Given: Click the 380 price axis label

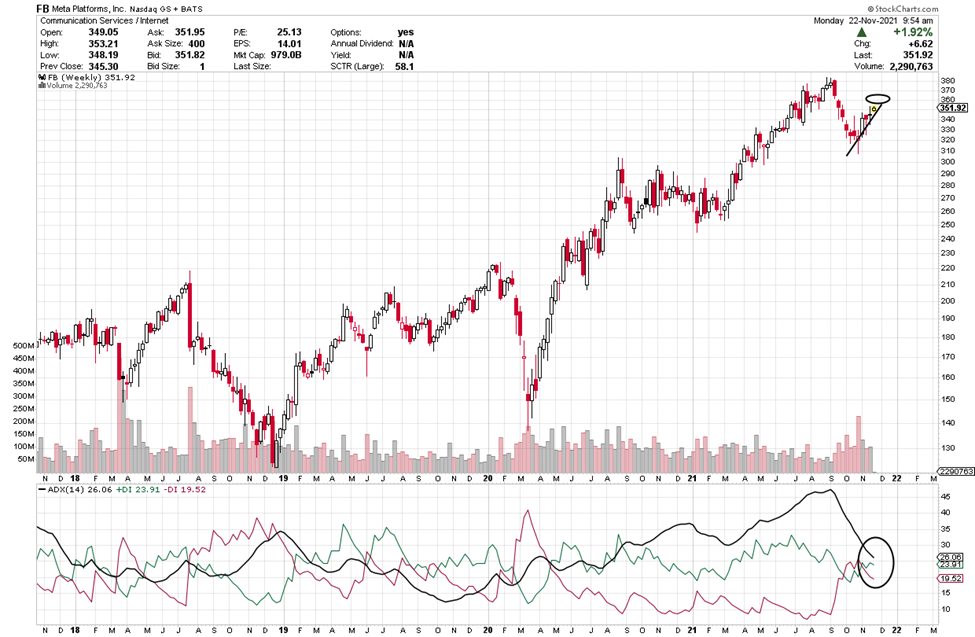Looking at the screenshot, I should pos(947,81).
